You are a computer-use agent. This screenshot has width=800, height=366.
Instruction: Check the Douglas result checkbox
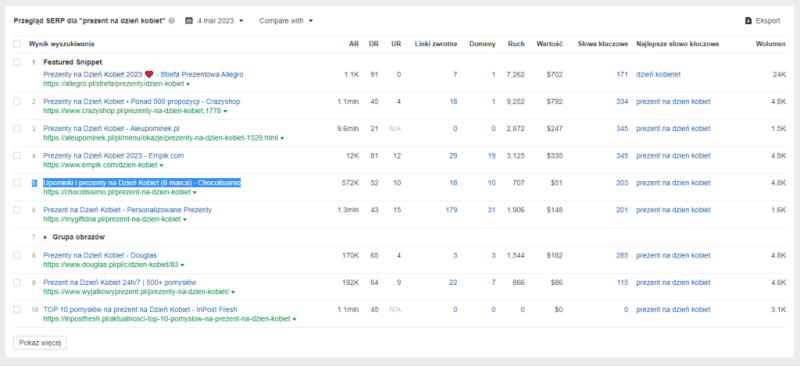17,255
